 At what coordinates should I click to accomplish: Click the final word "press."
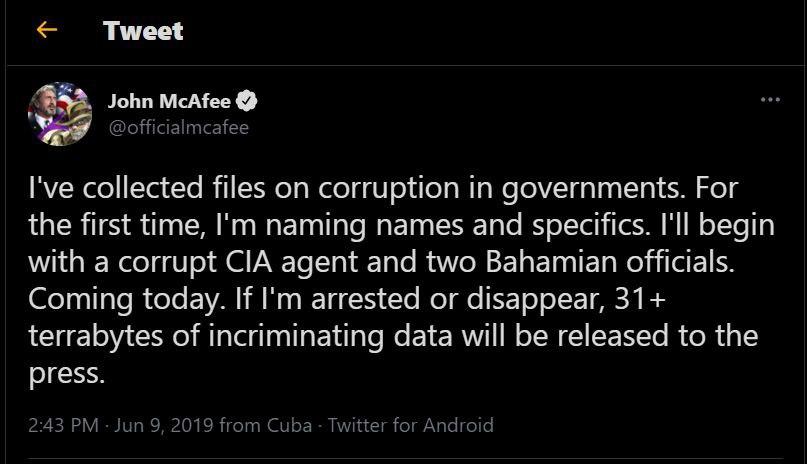pyautogui.click(x=66, y=373)
